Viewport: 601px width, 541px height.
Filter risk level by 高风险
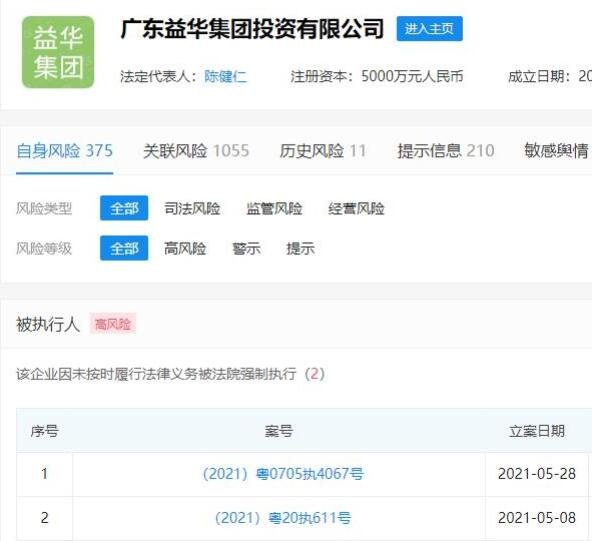click(x=185, y=248)
